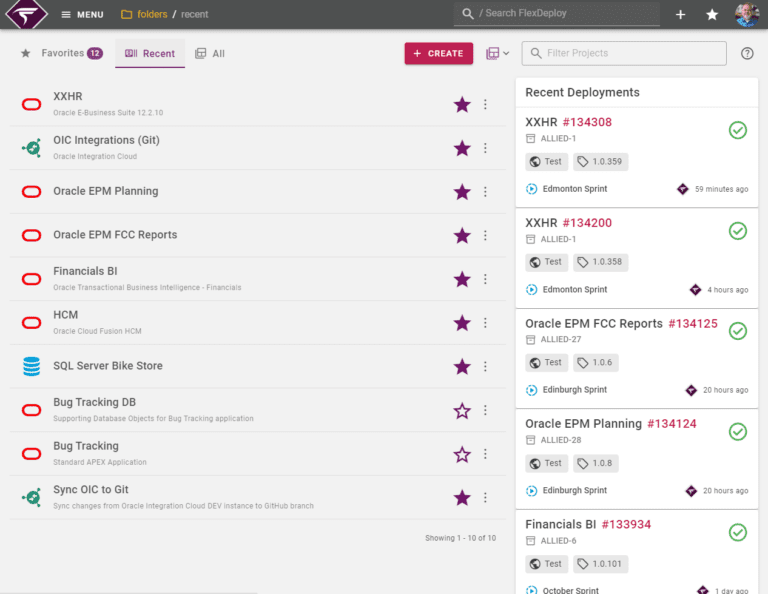
Task: Click the plus icon in top bar
Action: pos(680,15)
